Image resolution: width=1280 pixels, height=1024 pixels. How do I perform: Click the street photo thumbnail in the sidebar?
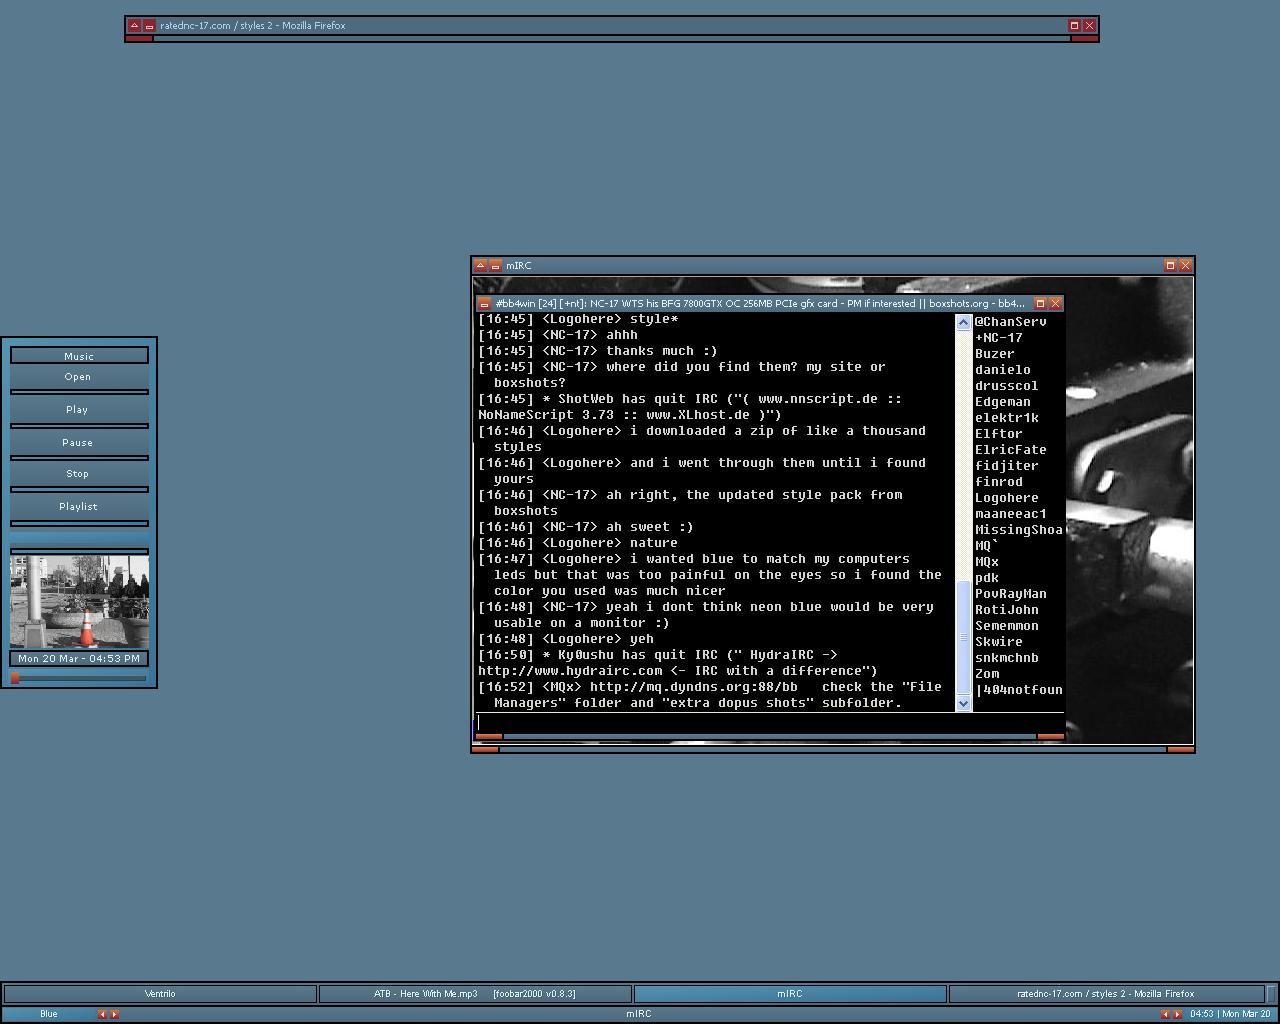(x=79, y=601)
